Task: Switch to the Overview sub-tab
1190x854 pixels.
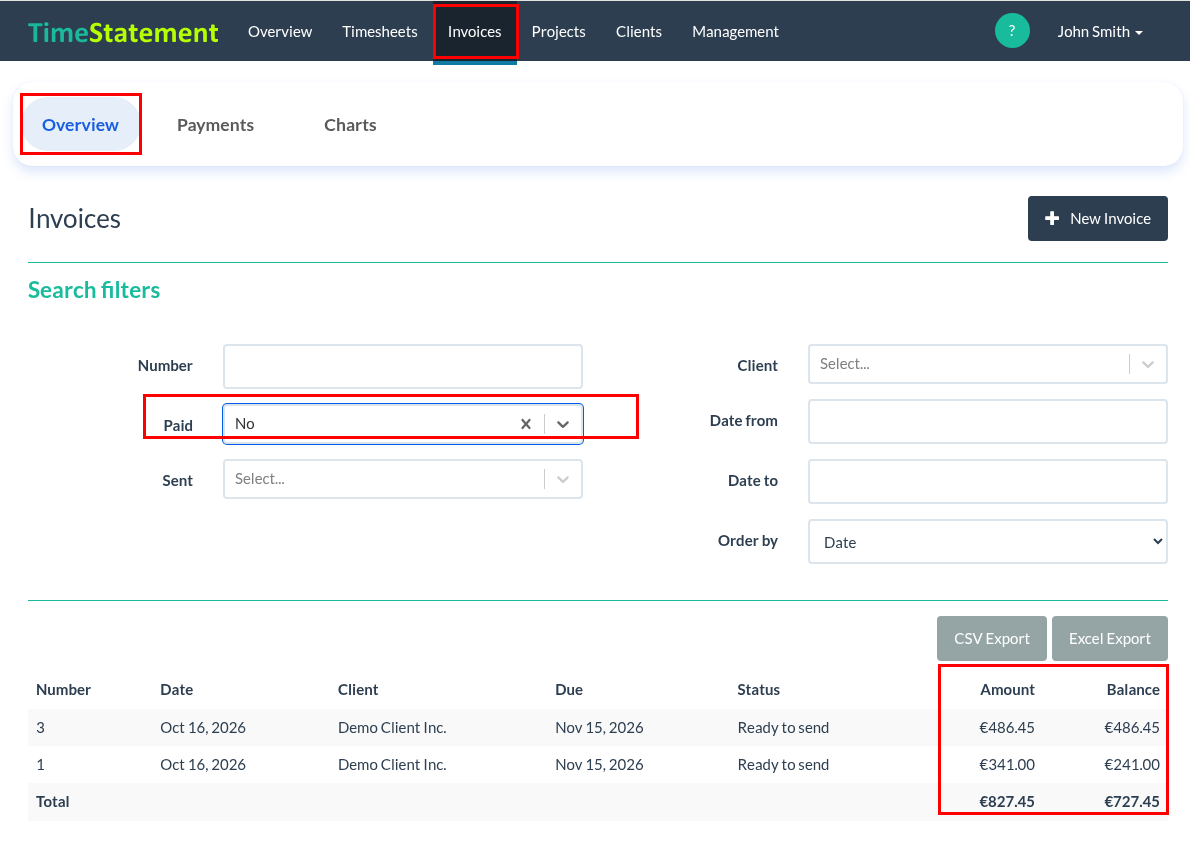Action: [x=80, y=124]
